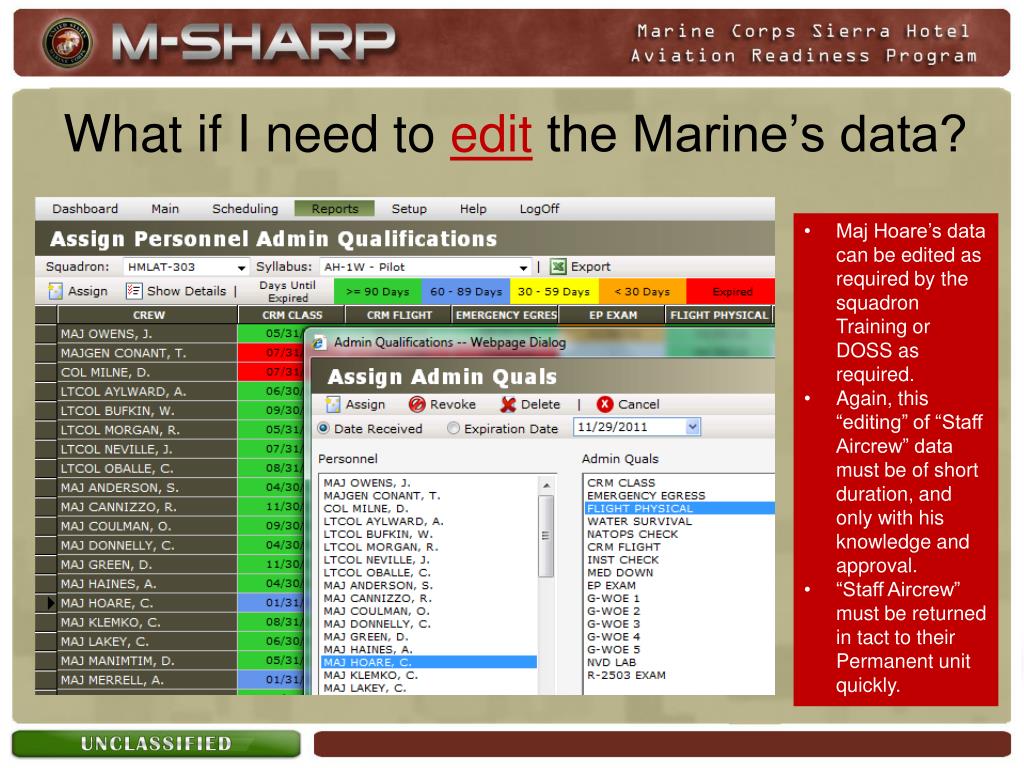Click the Personnel list scrollbar thumb
1024x768 pixels.
[x=546, y=536]
